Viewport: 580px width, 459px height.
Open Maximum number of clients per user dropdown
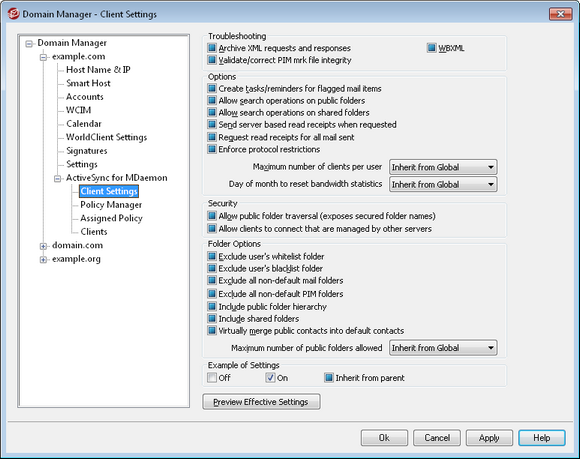pos(443,167)
